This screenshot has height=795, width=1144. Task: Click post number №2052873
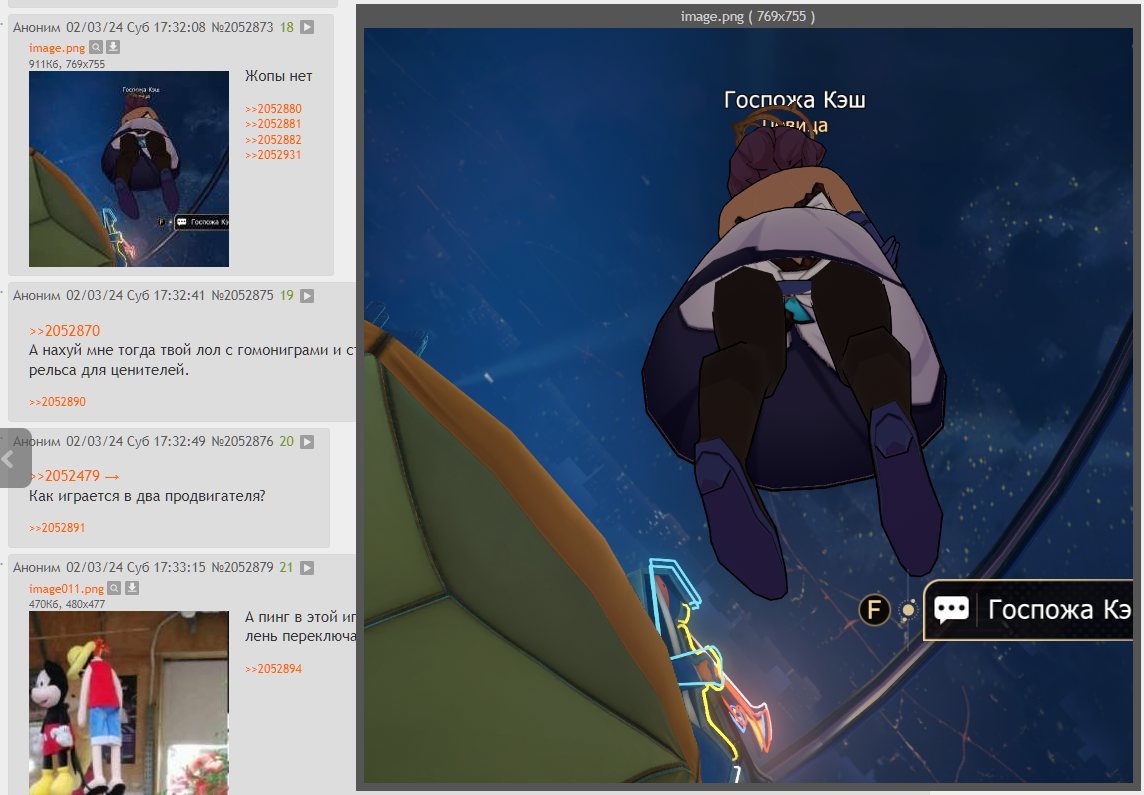point(242,27)
